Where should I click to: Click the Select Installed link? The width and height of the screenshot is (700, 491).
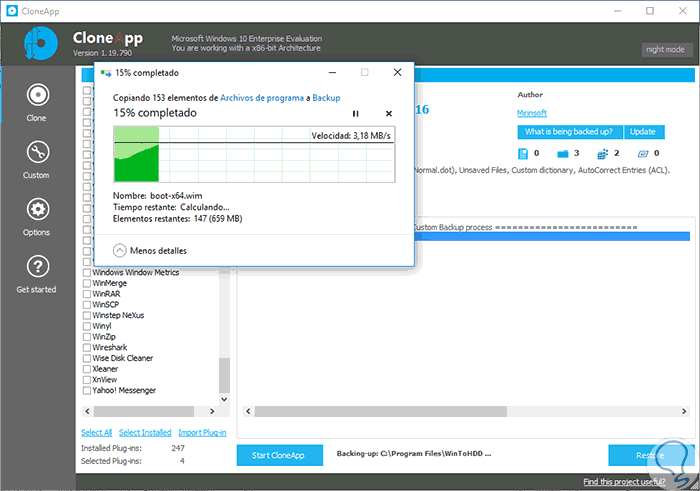click(x=145, y=433)
